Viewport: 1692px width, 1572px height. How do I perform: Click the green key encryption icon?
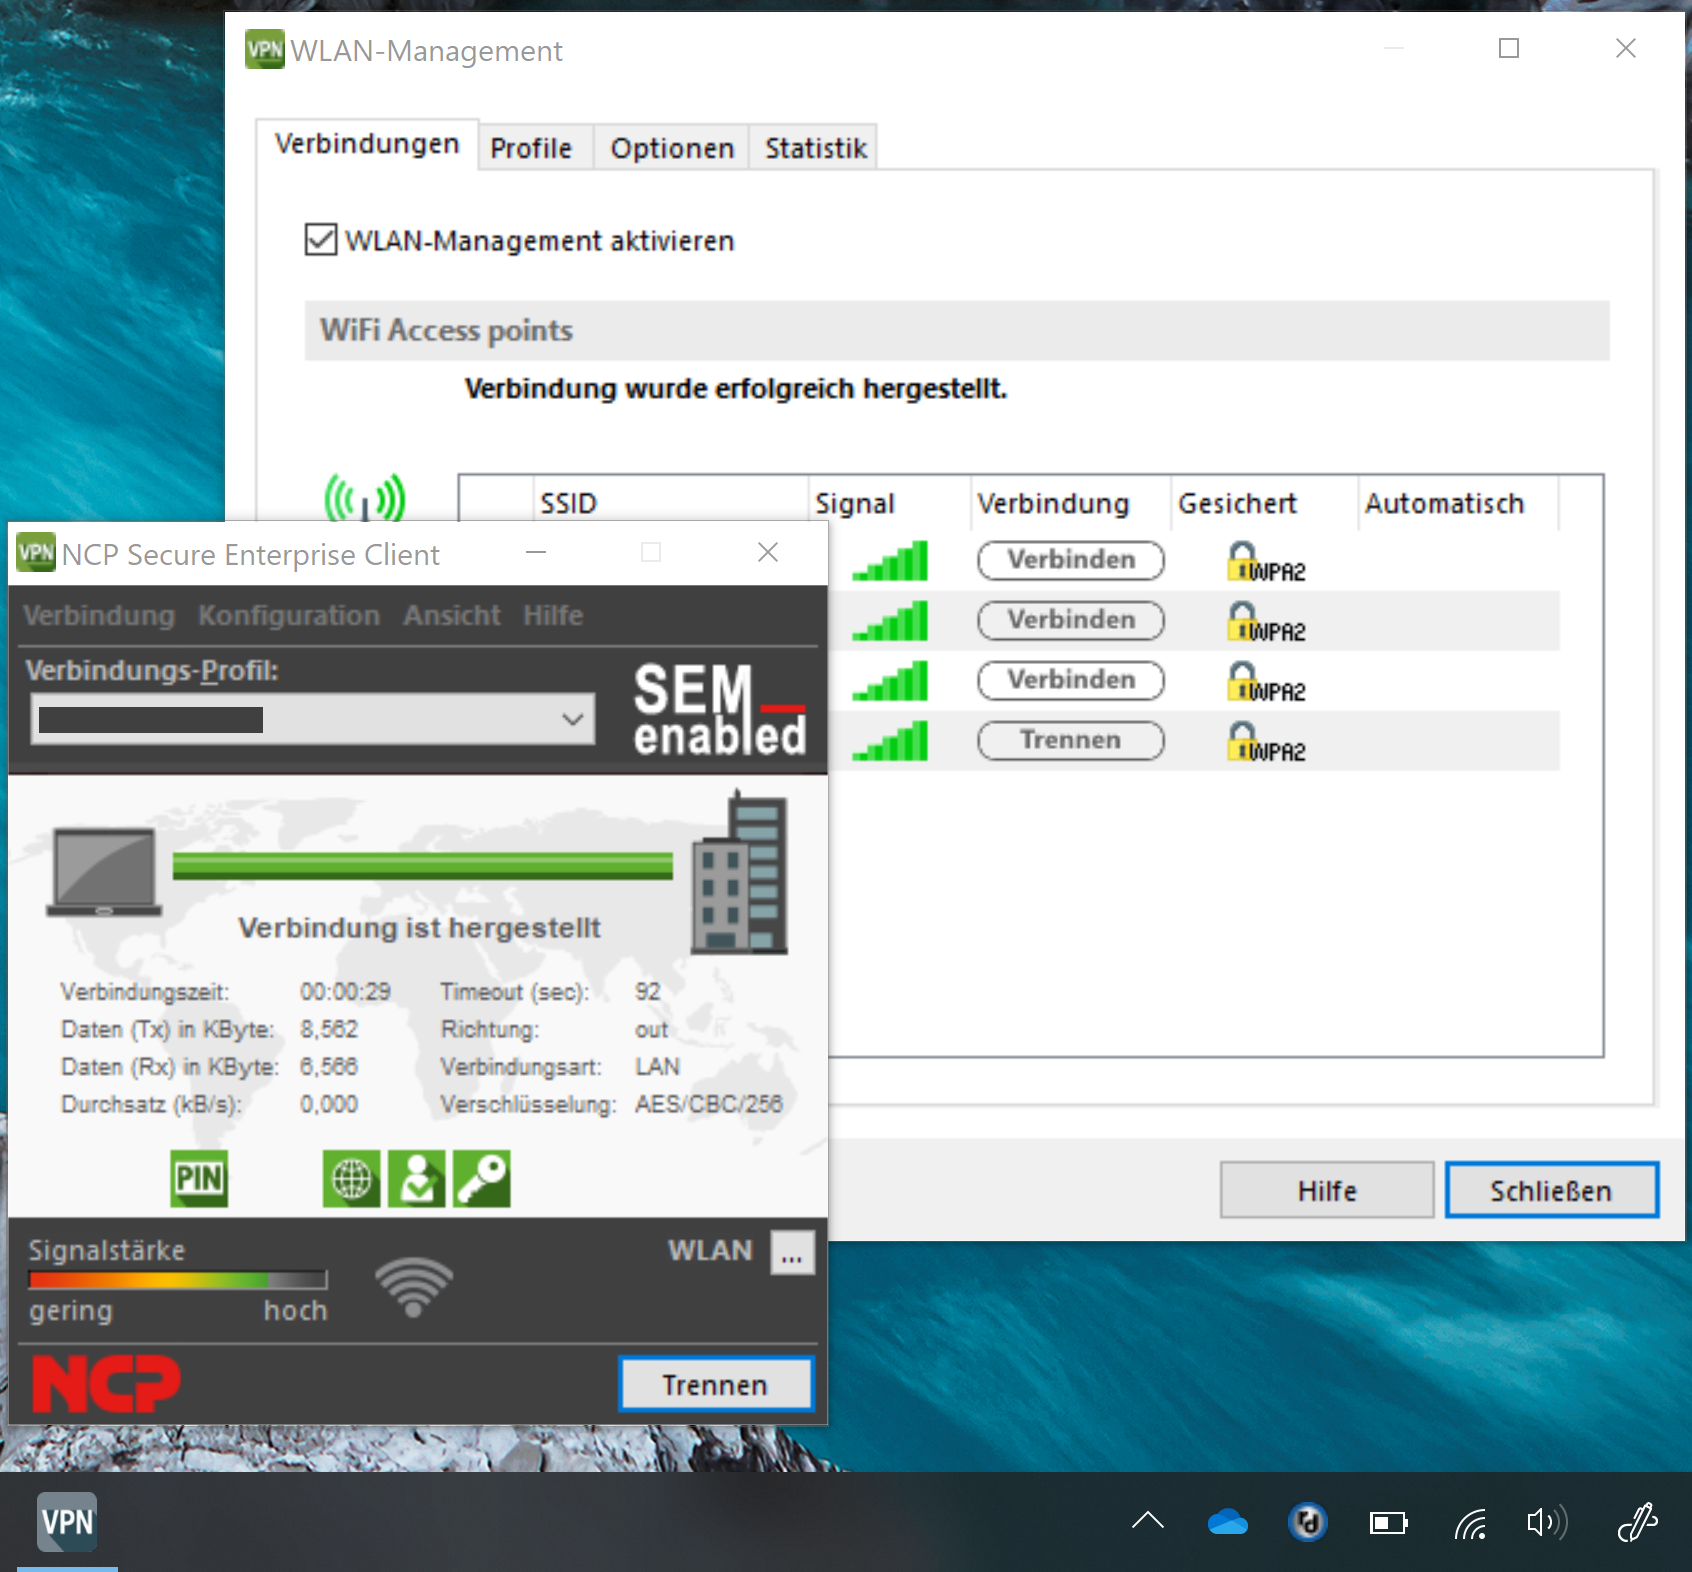click(482, 1179)
